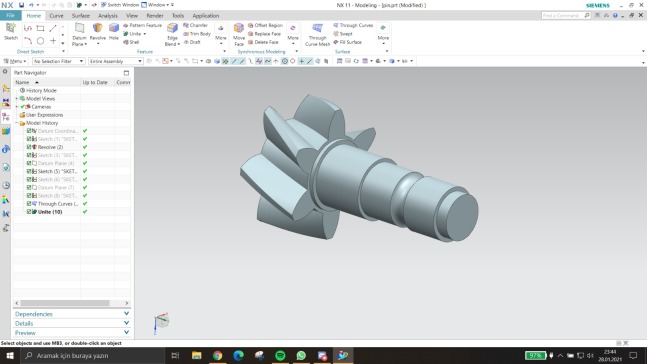The width and height of the screenshot is (647, 364).
Task: Switch to the Curve tab
Action: [x=56, y=16]
